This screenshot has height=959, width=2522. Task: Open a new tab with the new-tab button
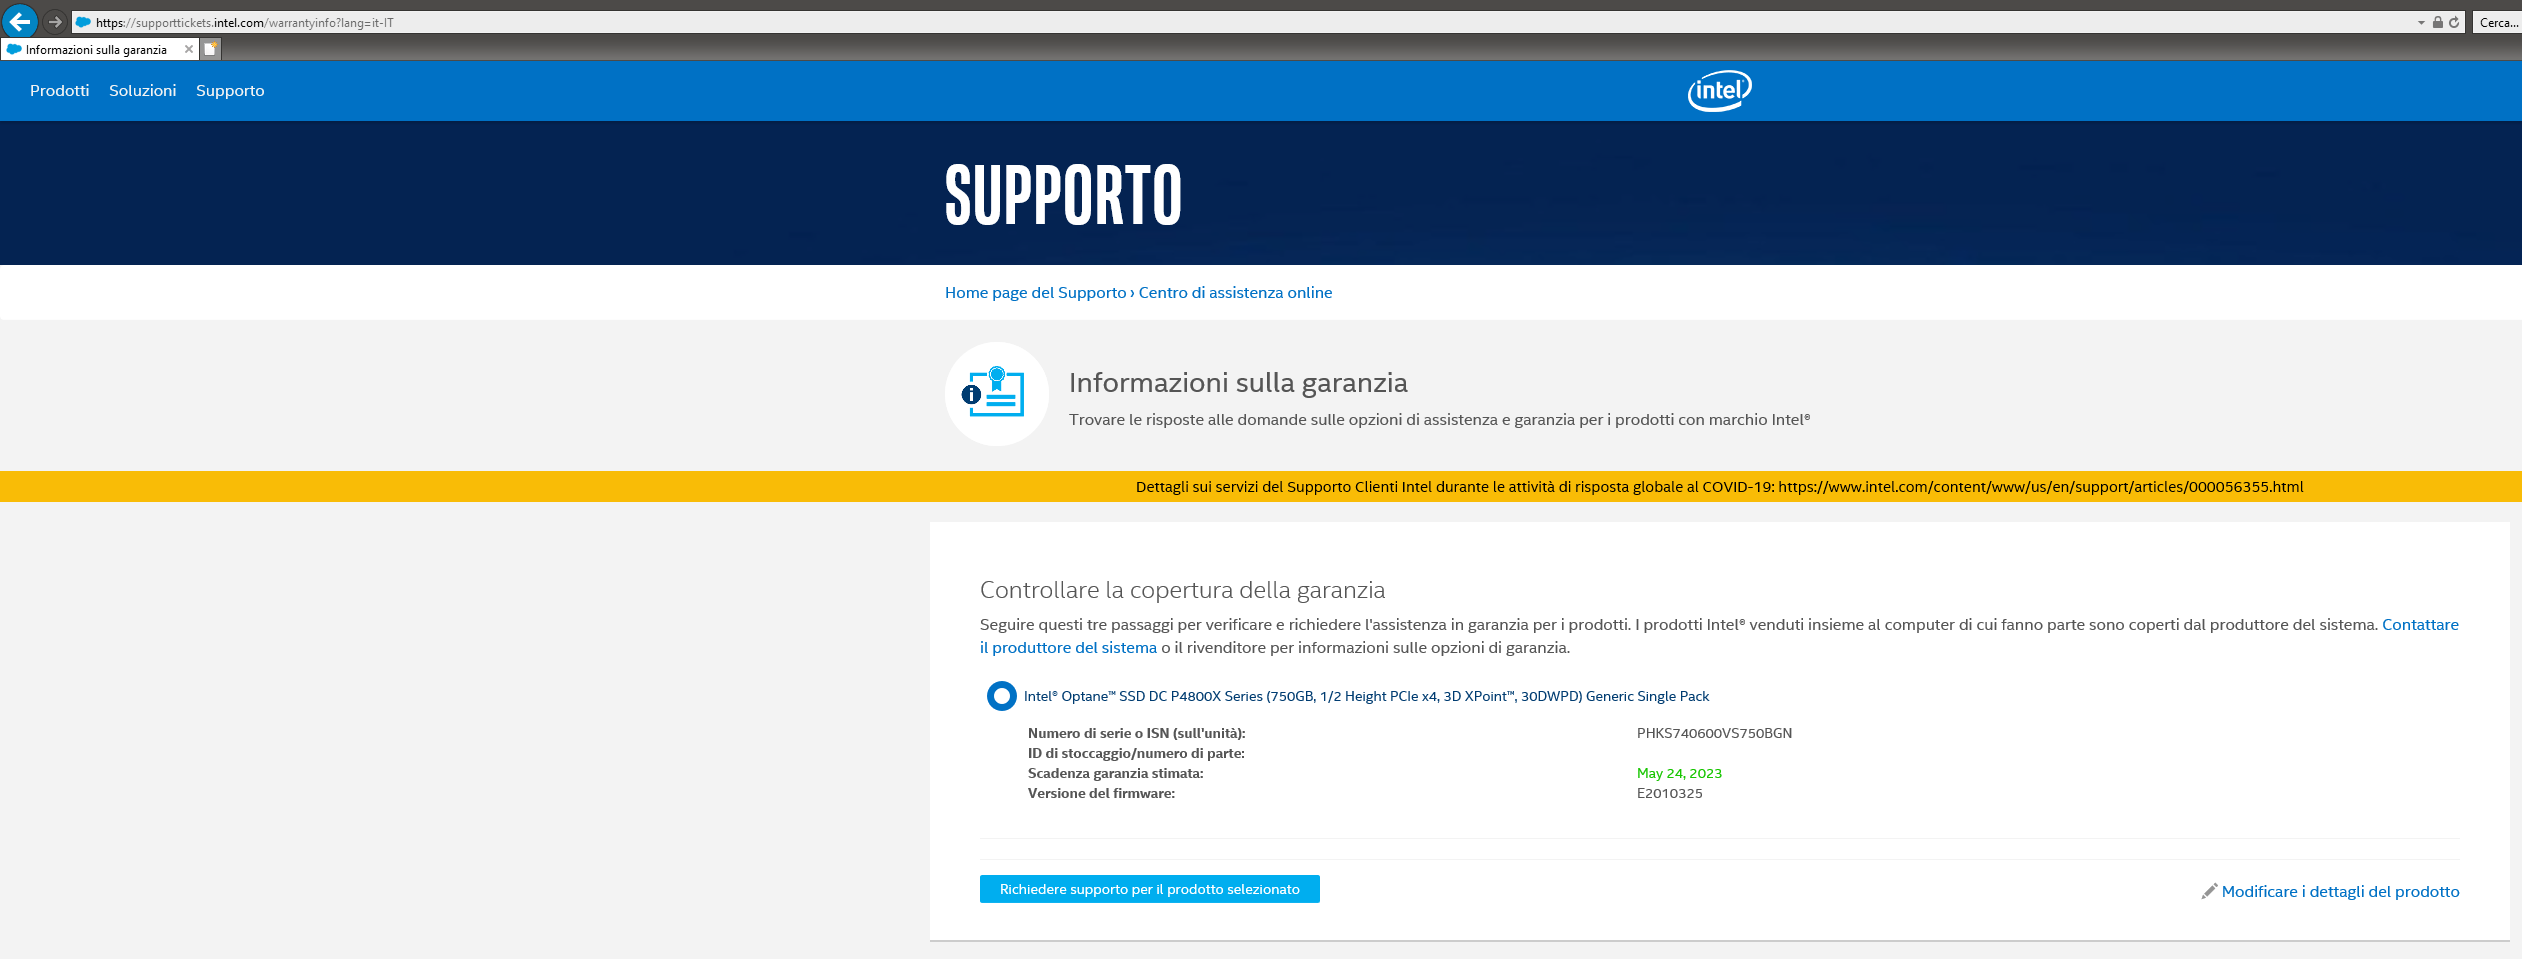(x=211, y=49)
